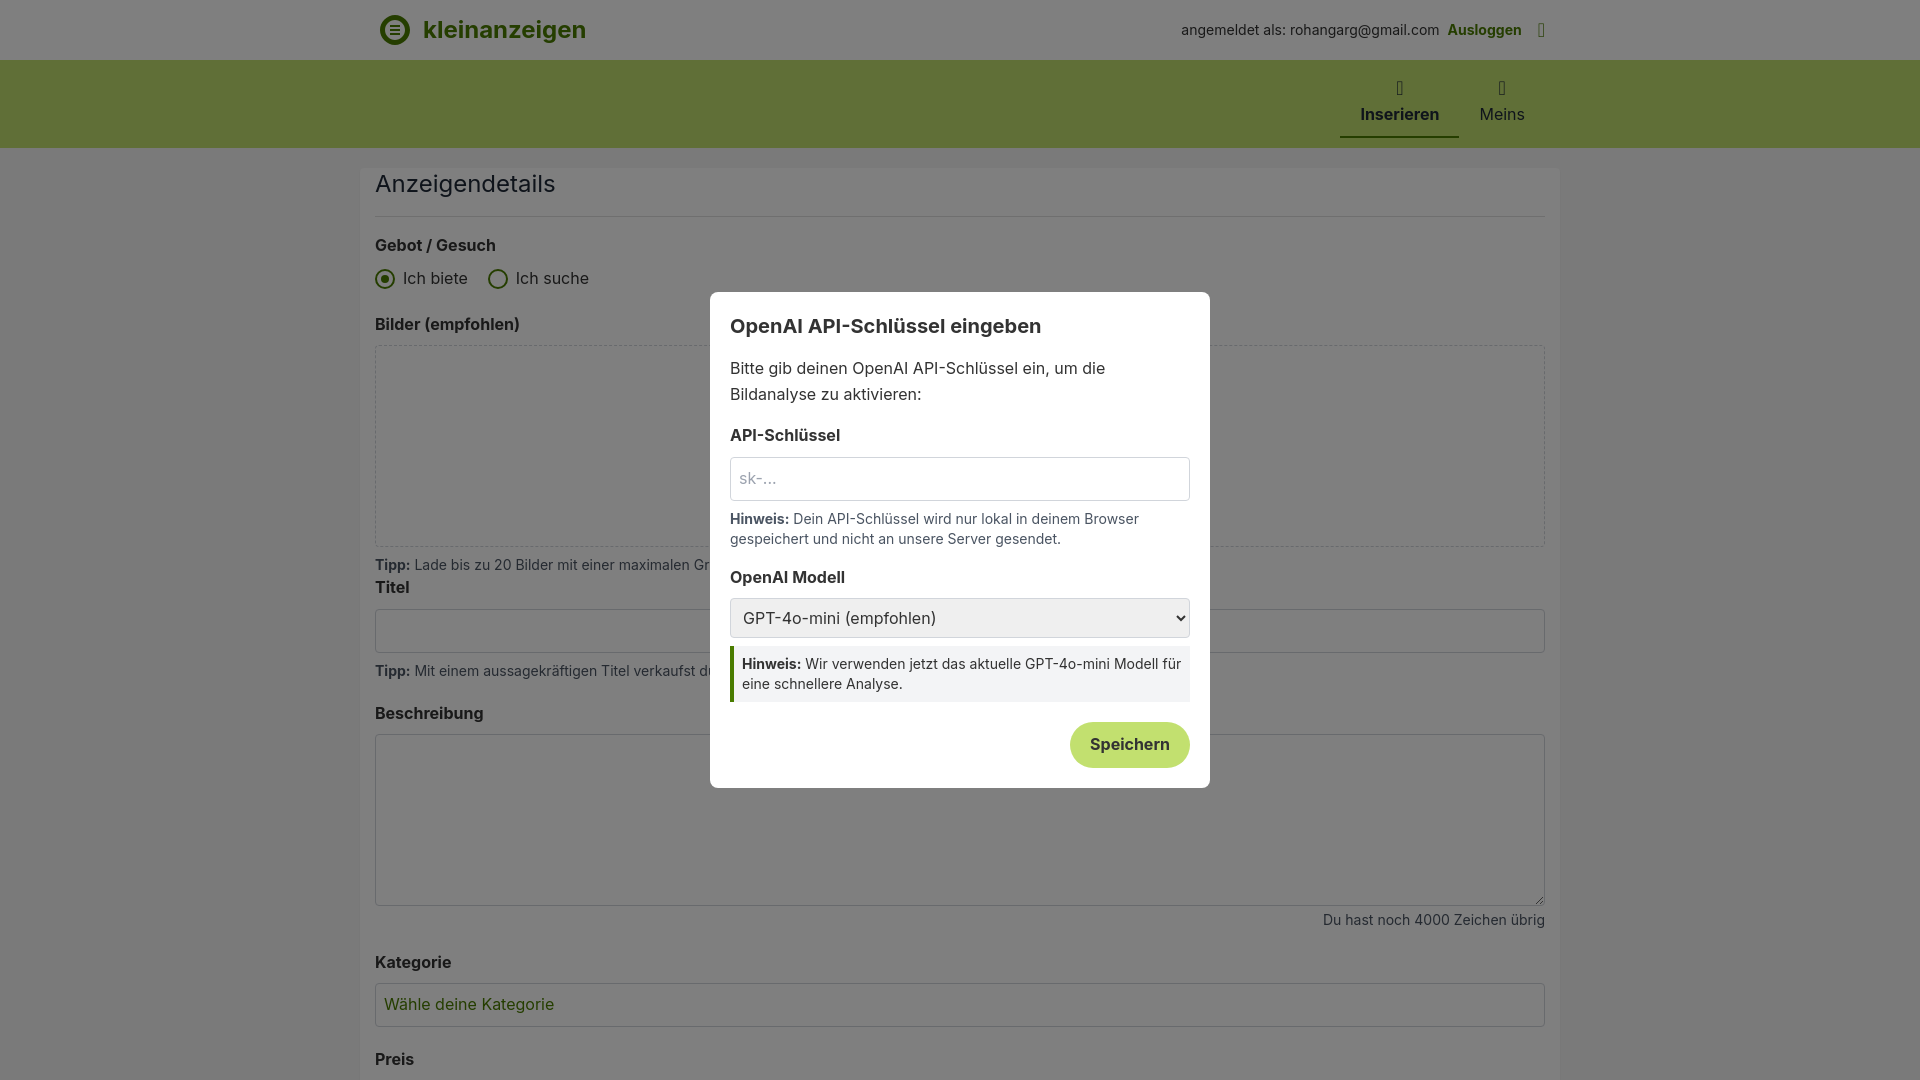This screenshot has width=1920, height=1080.
Task: Focus the API-Schlüssel input field
Action: 960,479
